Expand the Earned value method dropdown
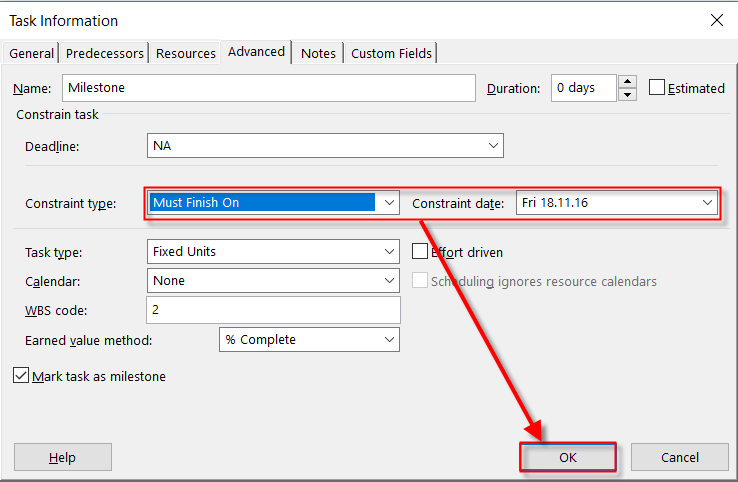Screen dimensions: 738x482 click(389, 340)
